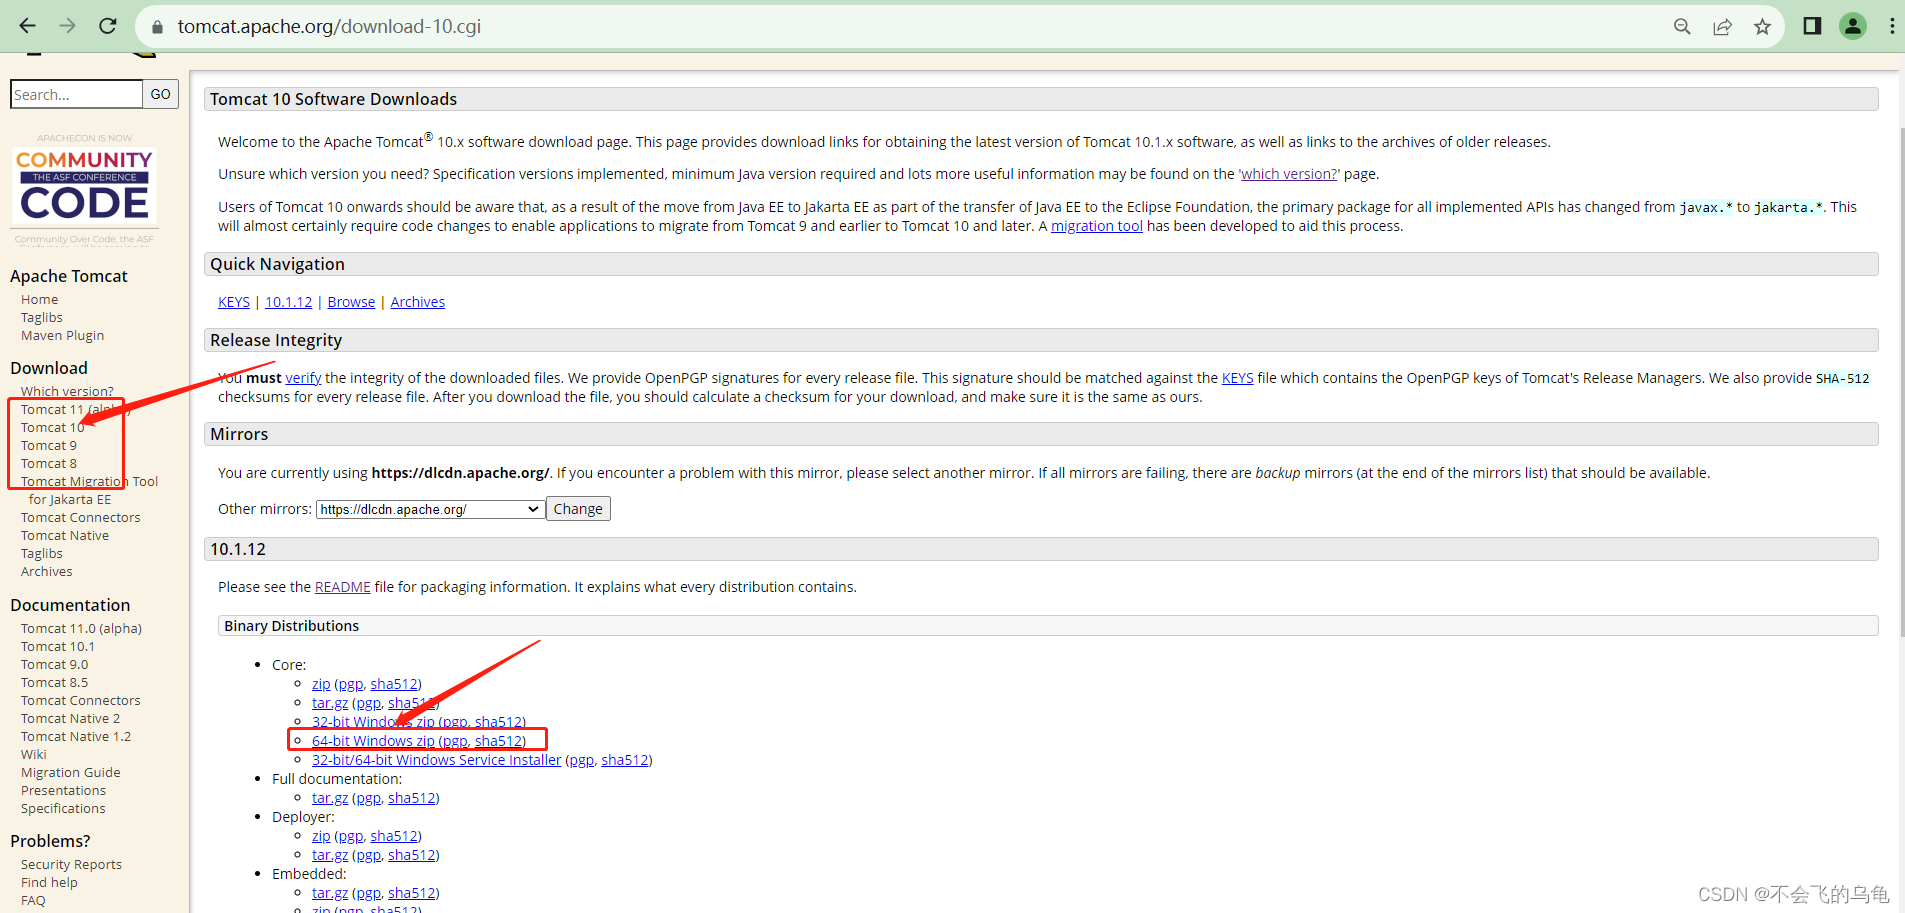Open Taglibs under Apache Tomcat
Viewport: 1905px width, 913px height.
(42, 318)
